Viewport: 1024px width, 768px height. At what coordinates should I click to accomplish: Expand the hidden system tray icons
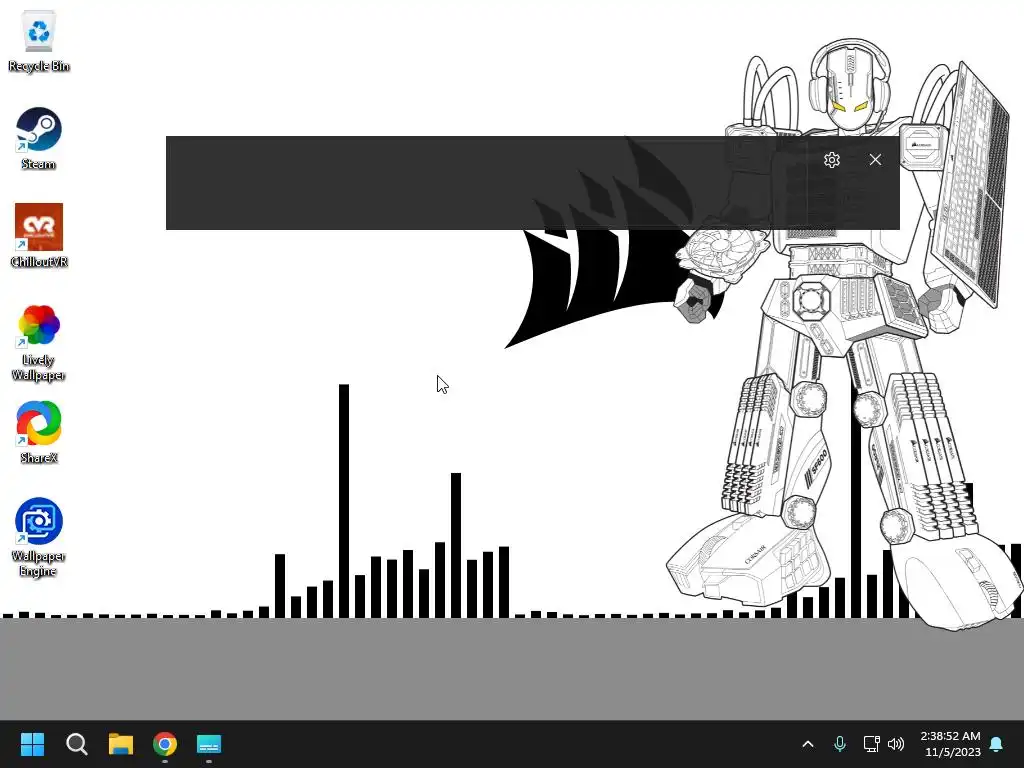[808, 744]
